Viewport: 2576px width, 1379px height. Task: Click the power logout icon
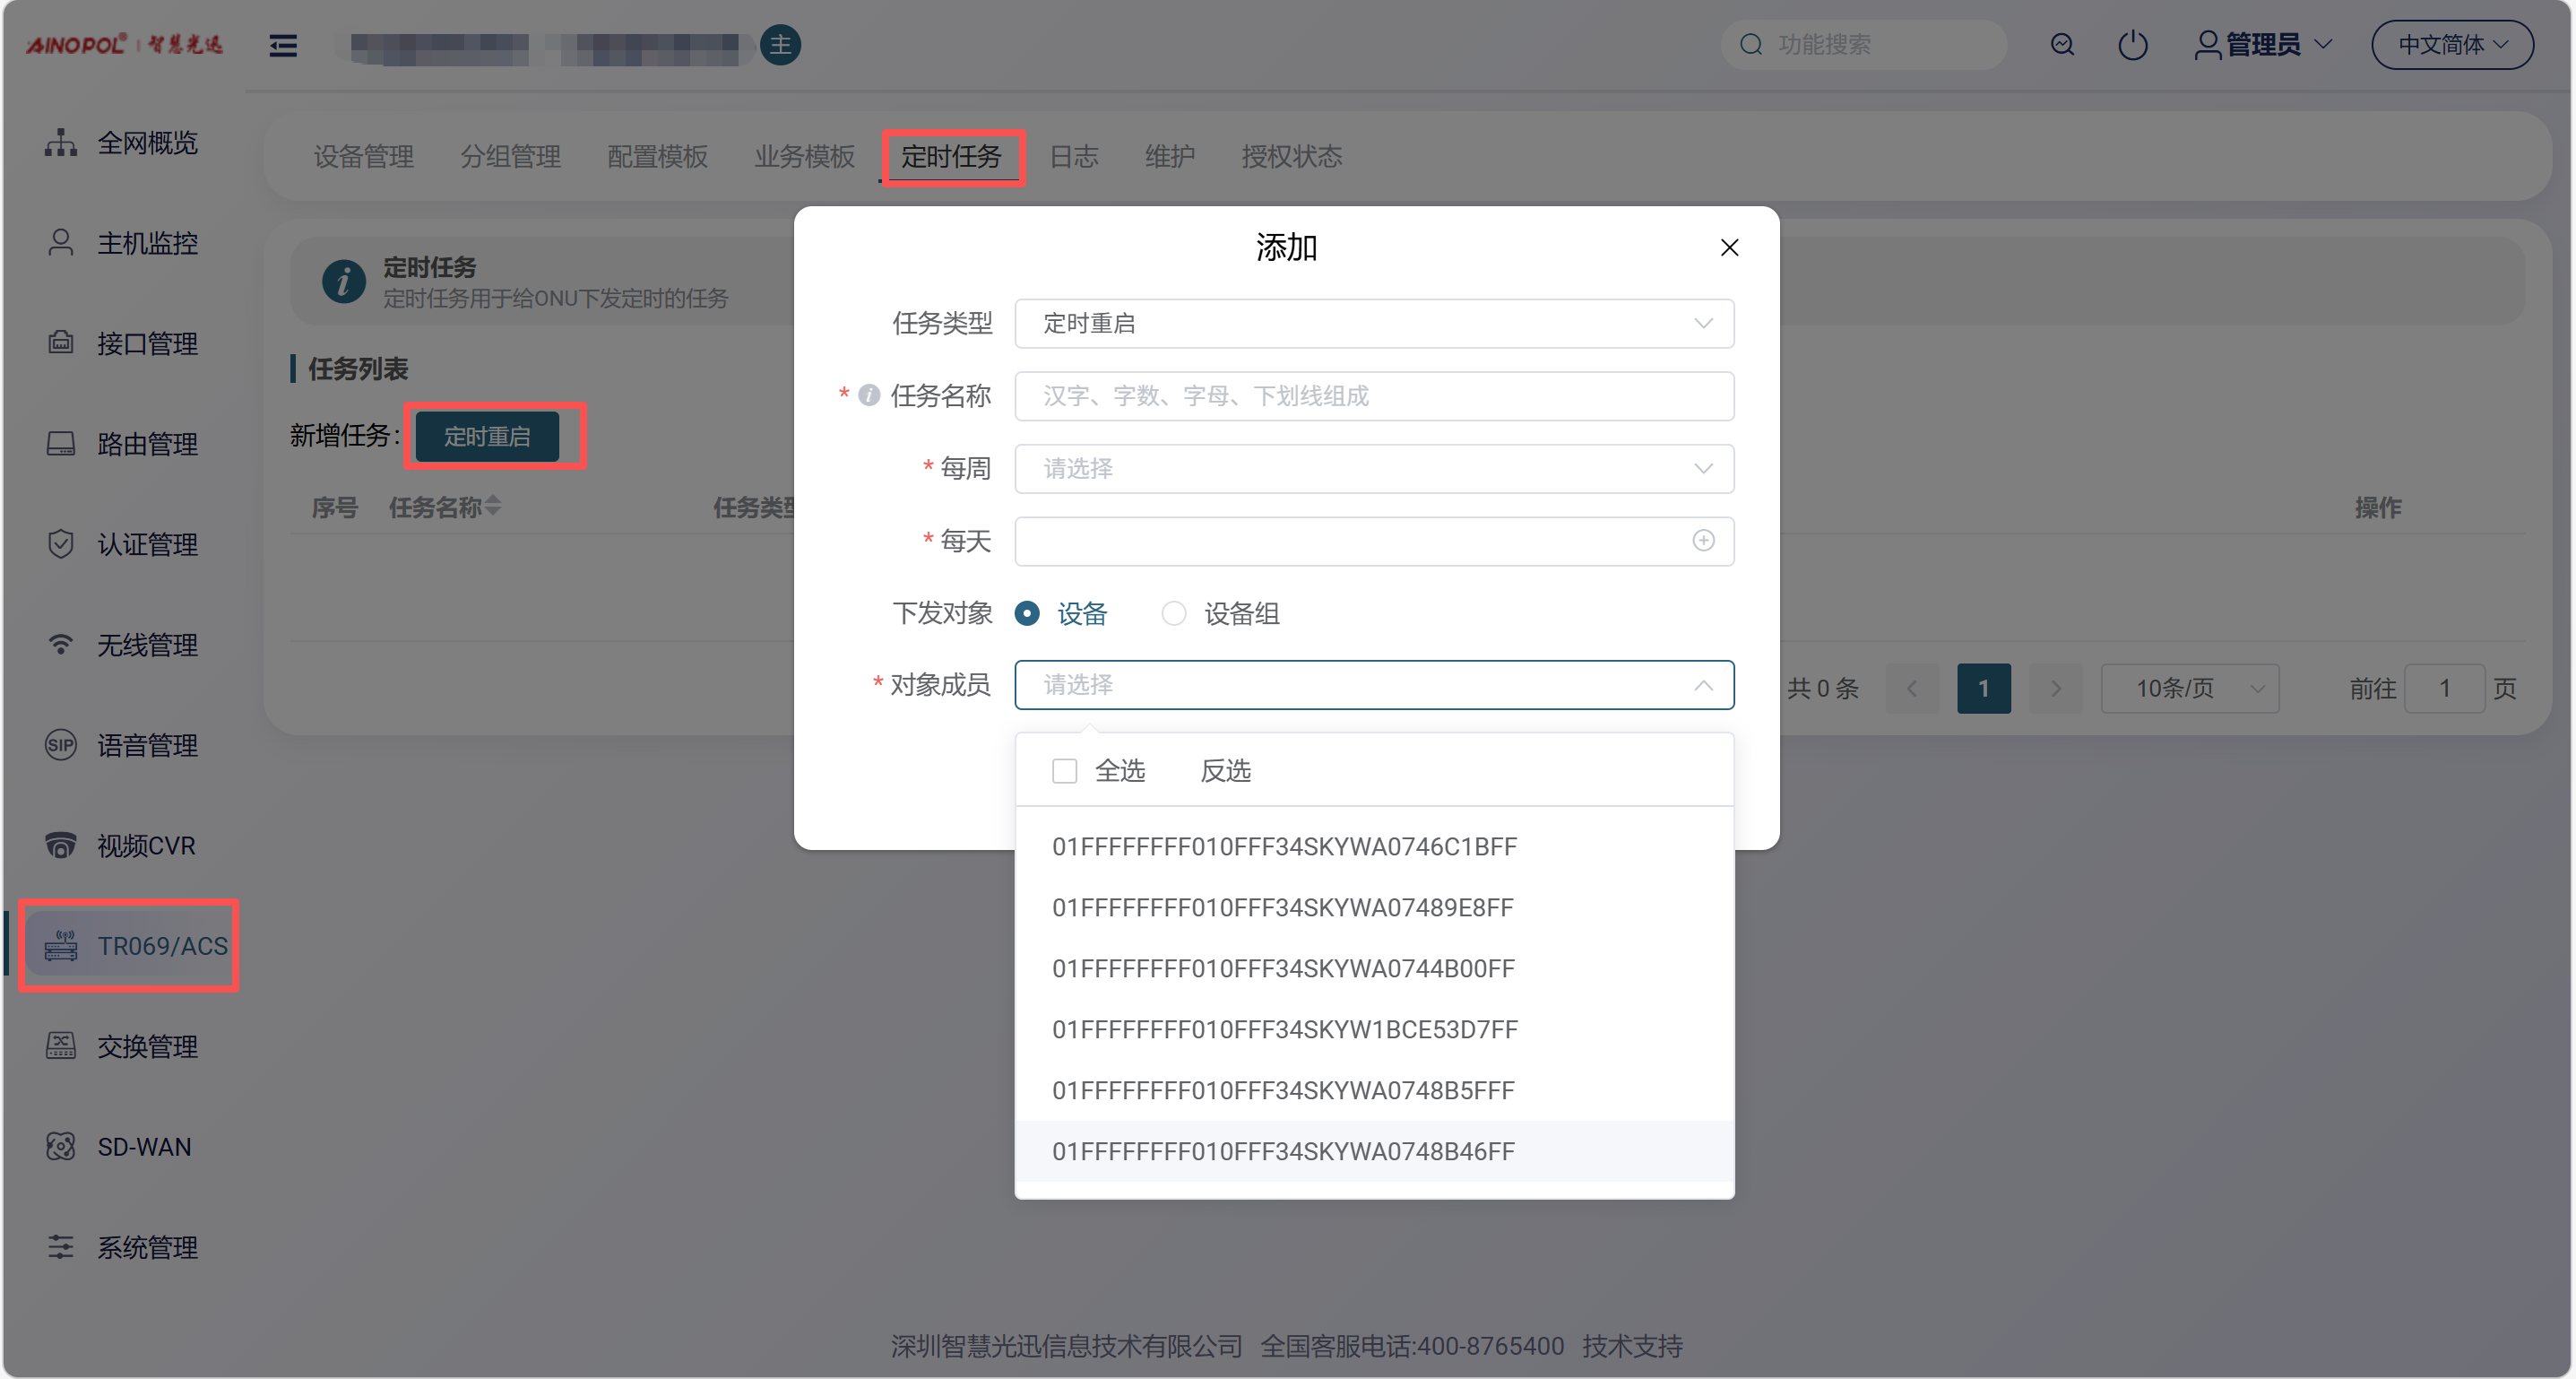coord(2132,45)
